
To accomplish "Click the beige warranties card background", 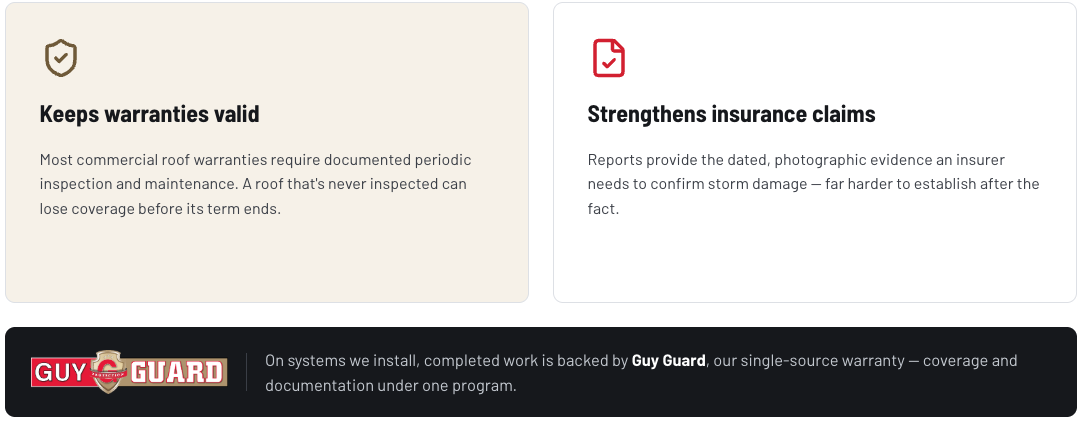I will (x=267, y=153).
